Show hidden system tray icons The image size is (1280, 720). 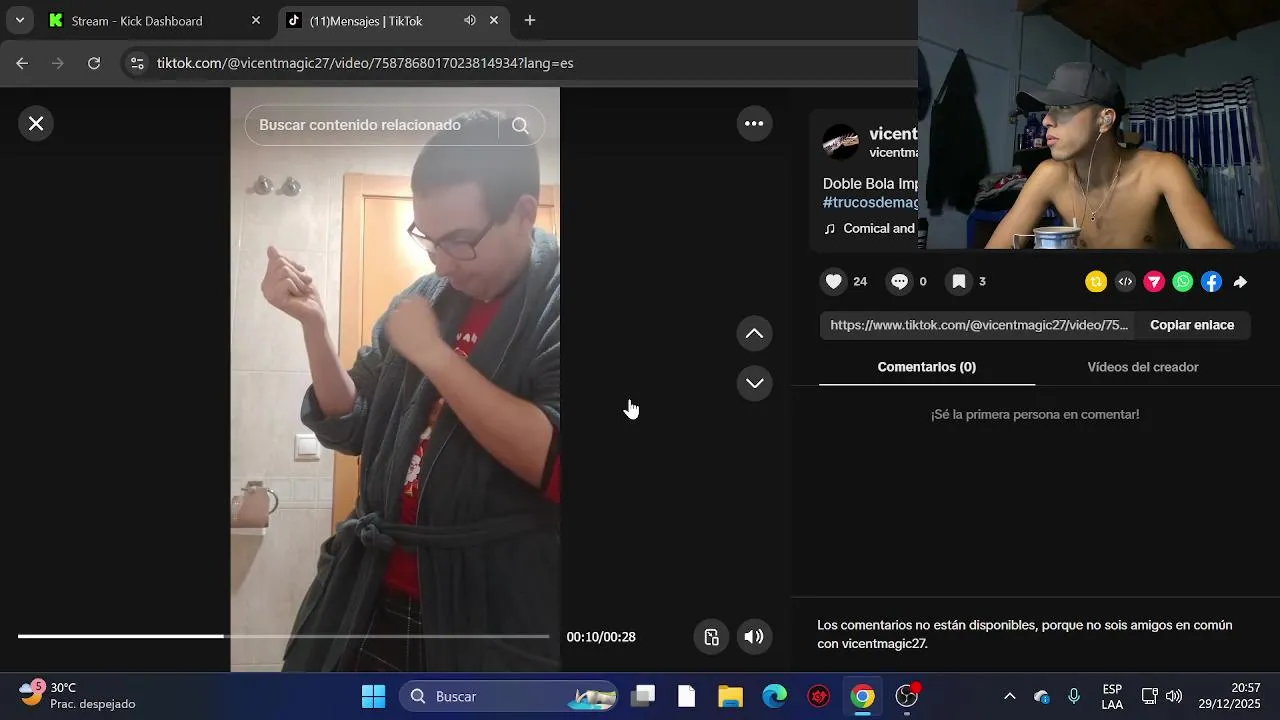[1010, 696]
